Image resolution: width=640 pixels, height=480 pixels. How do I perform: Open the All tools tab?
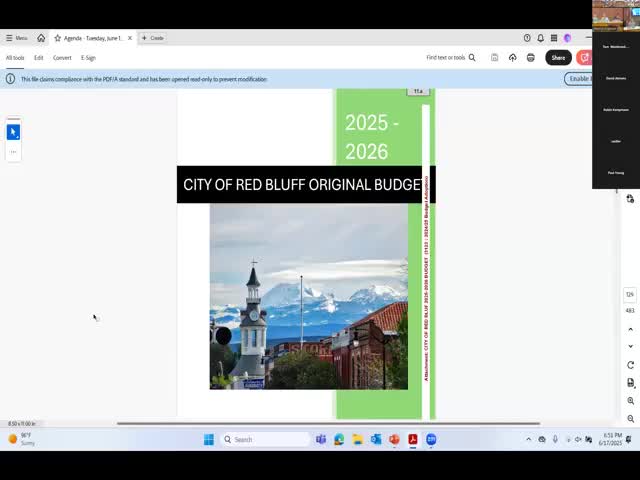[x=15, y=58]
